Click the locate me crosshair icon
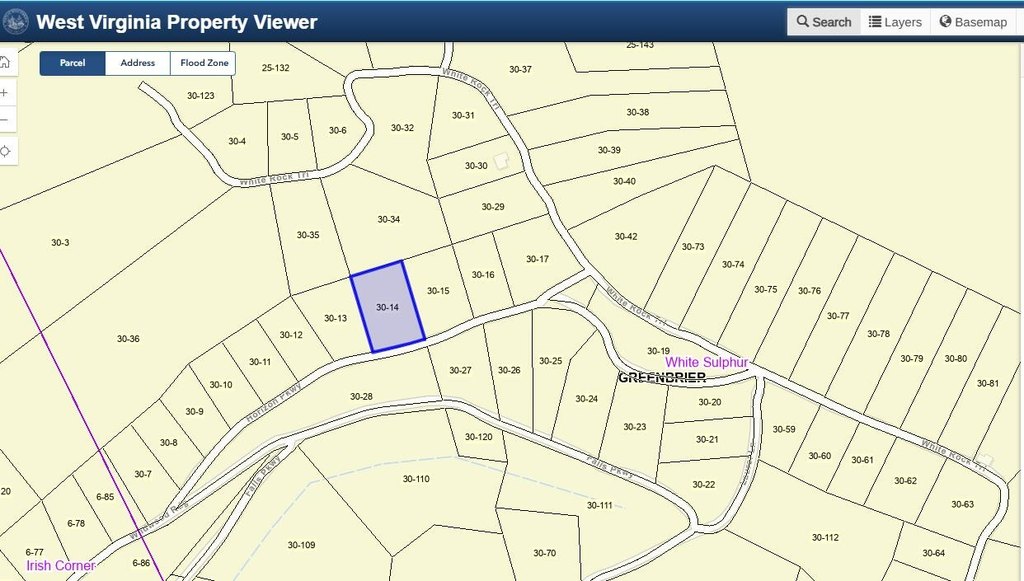The height and width of the screenshot is (581, 1024). (5, 151)
